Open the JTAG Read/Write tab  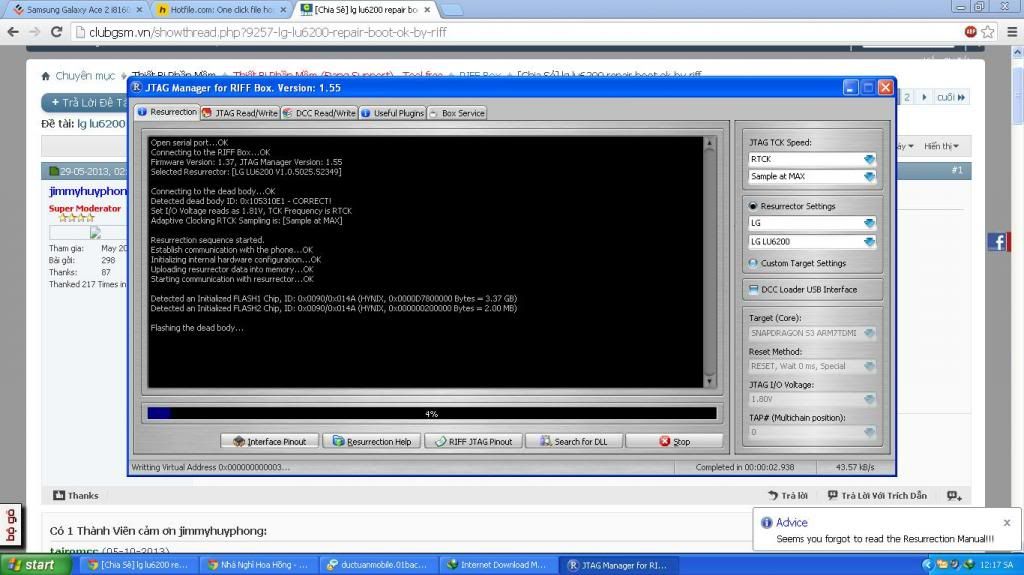pyautogui.click(x=240, y=113)
